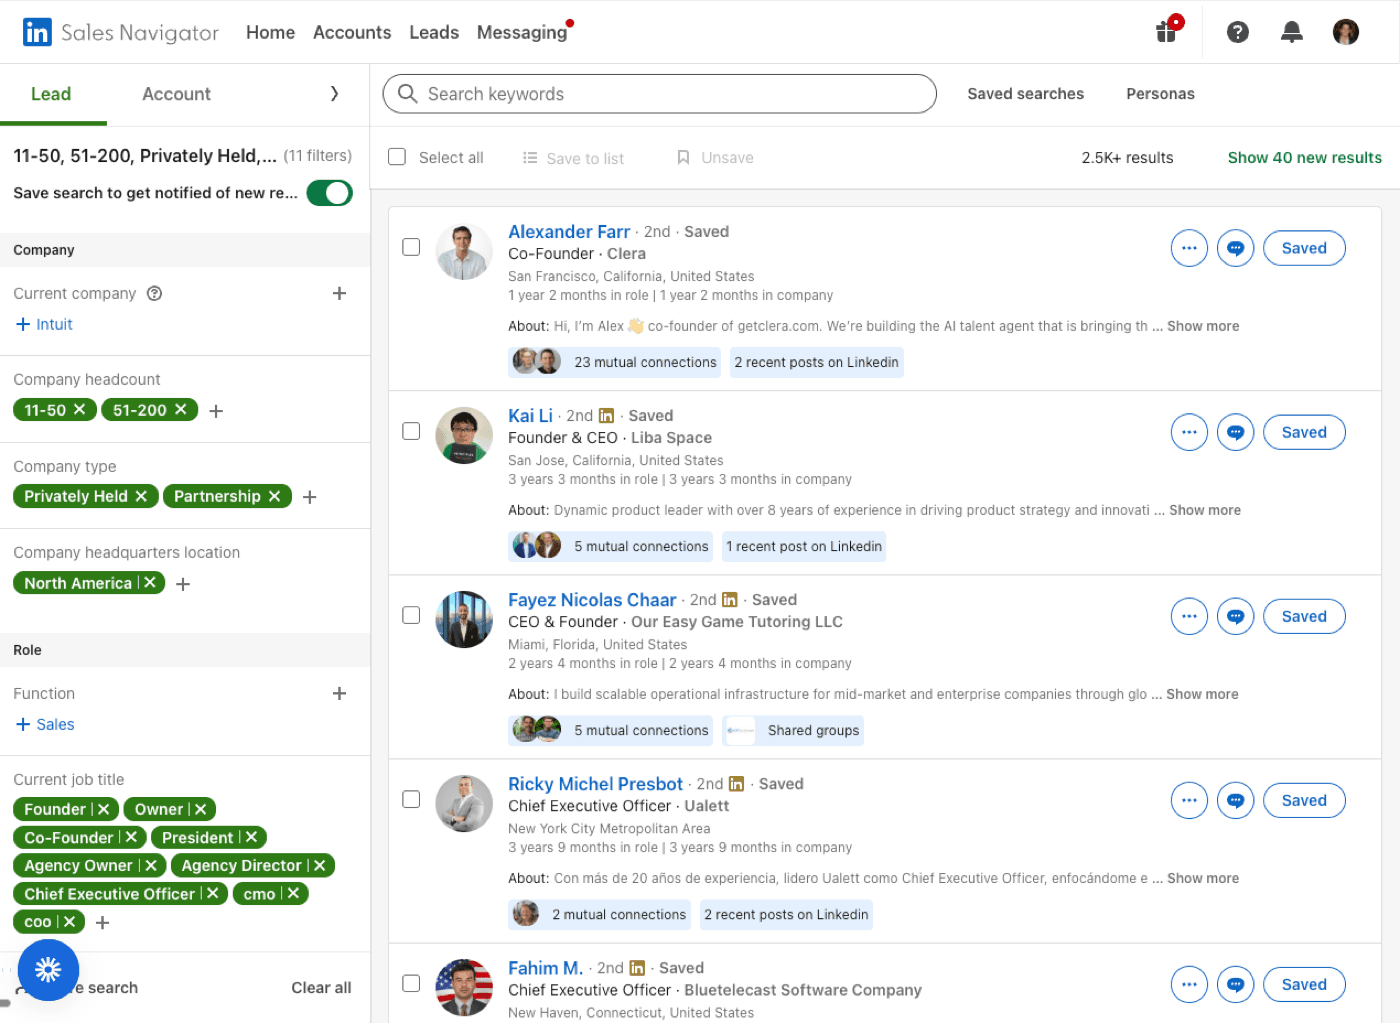Go to the Leads menu
1400x1023 pixels.
click(434, 32)
